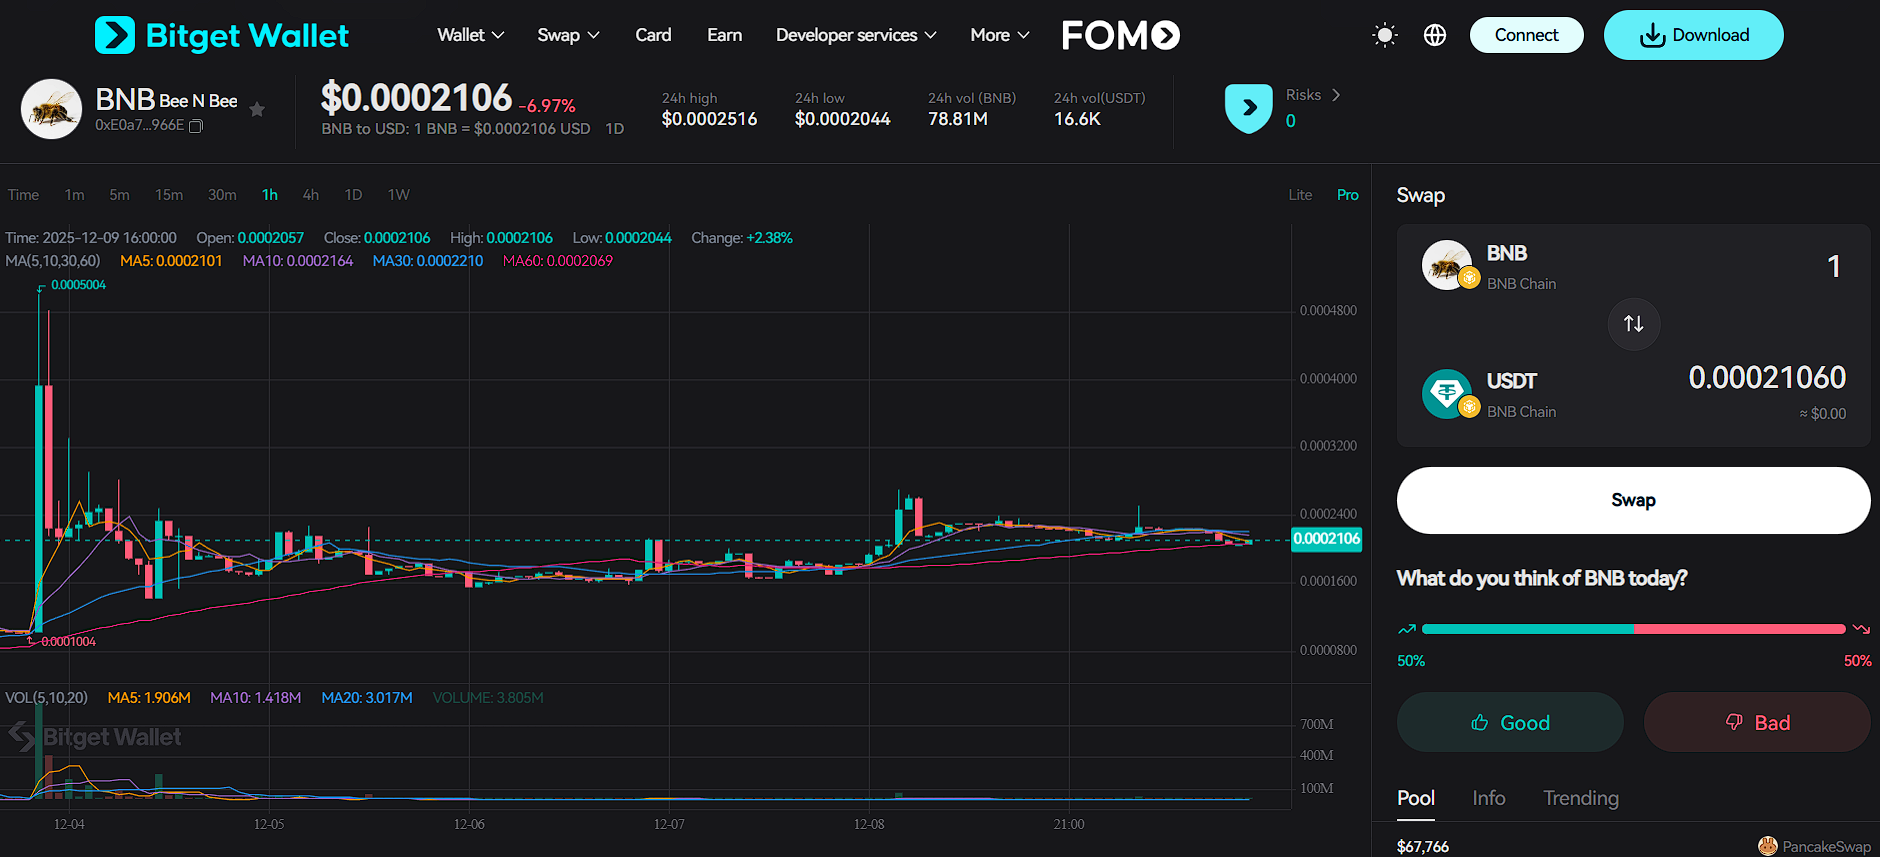Open Swap dropdown menu
The image size is (1880, 857).
(568, 35)
